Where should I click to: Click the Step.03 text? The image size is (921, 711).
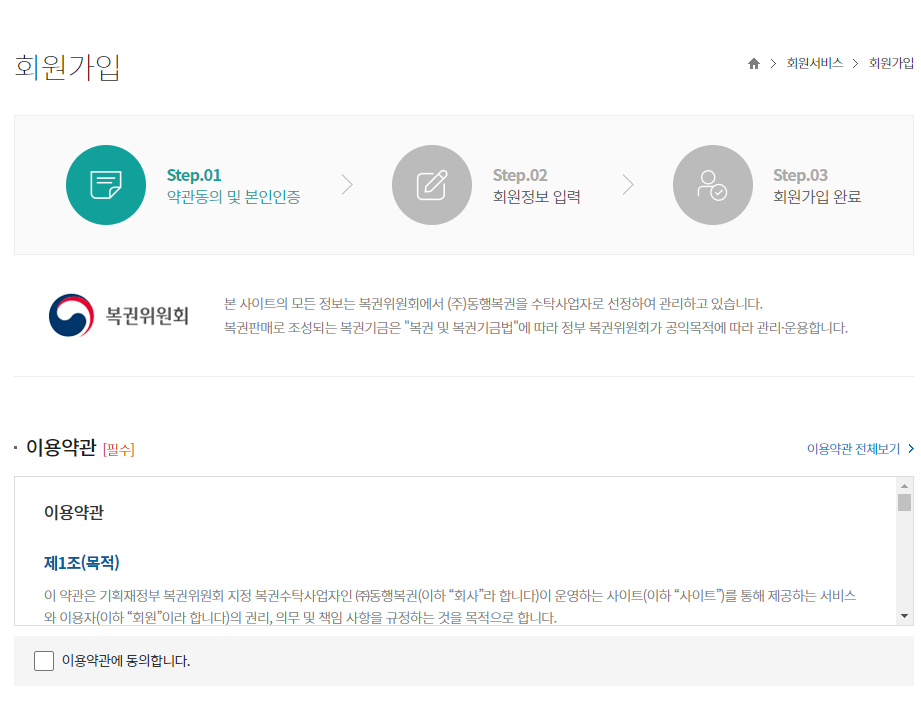tap(800, 175)
